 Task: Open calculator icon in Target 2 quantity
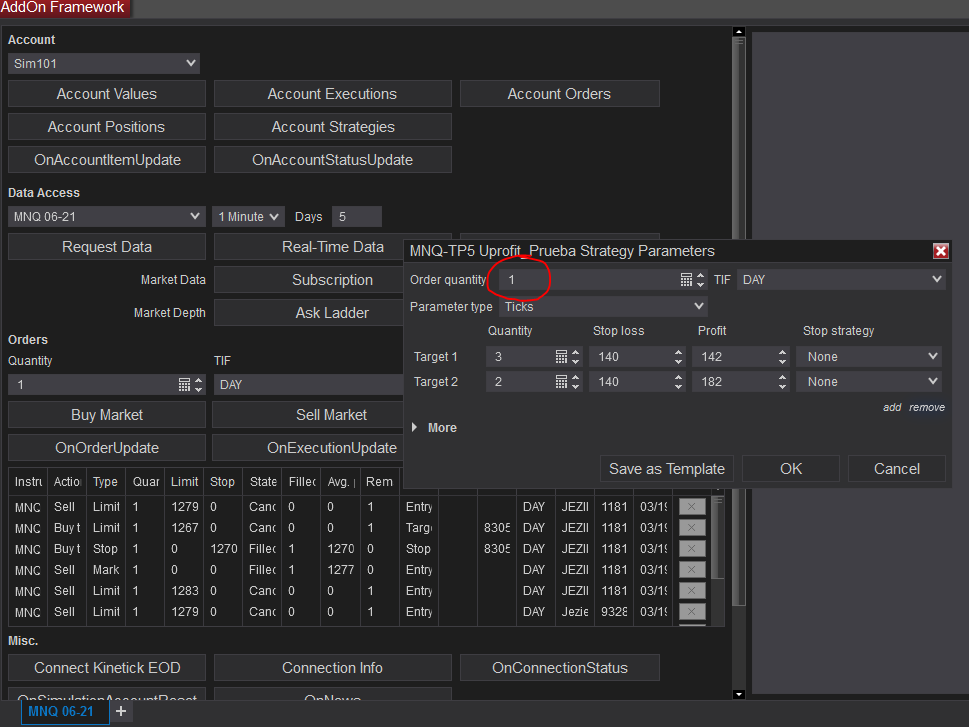click(561, 382)
